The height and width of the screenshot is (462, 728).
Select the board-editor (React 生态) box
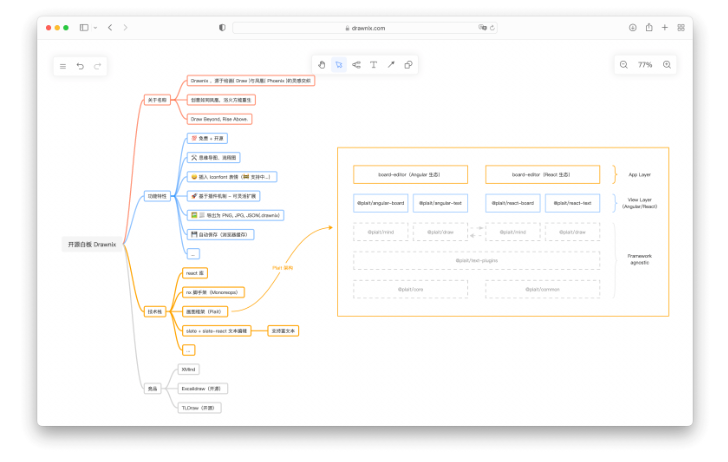542,175
